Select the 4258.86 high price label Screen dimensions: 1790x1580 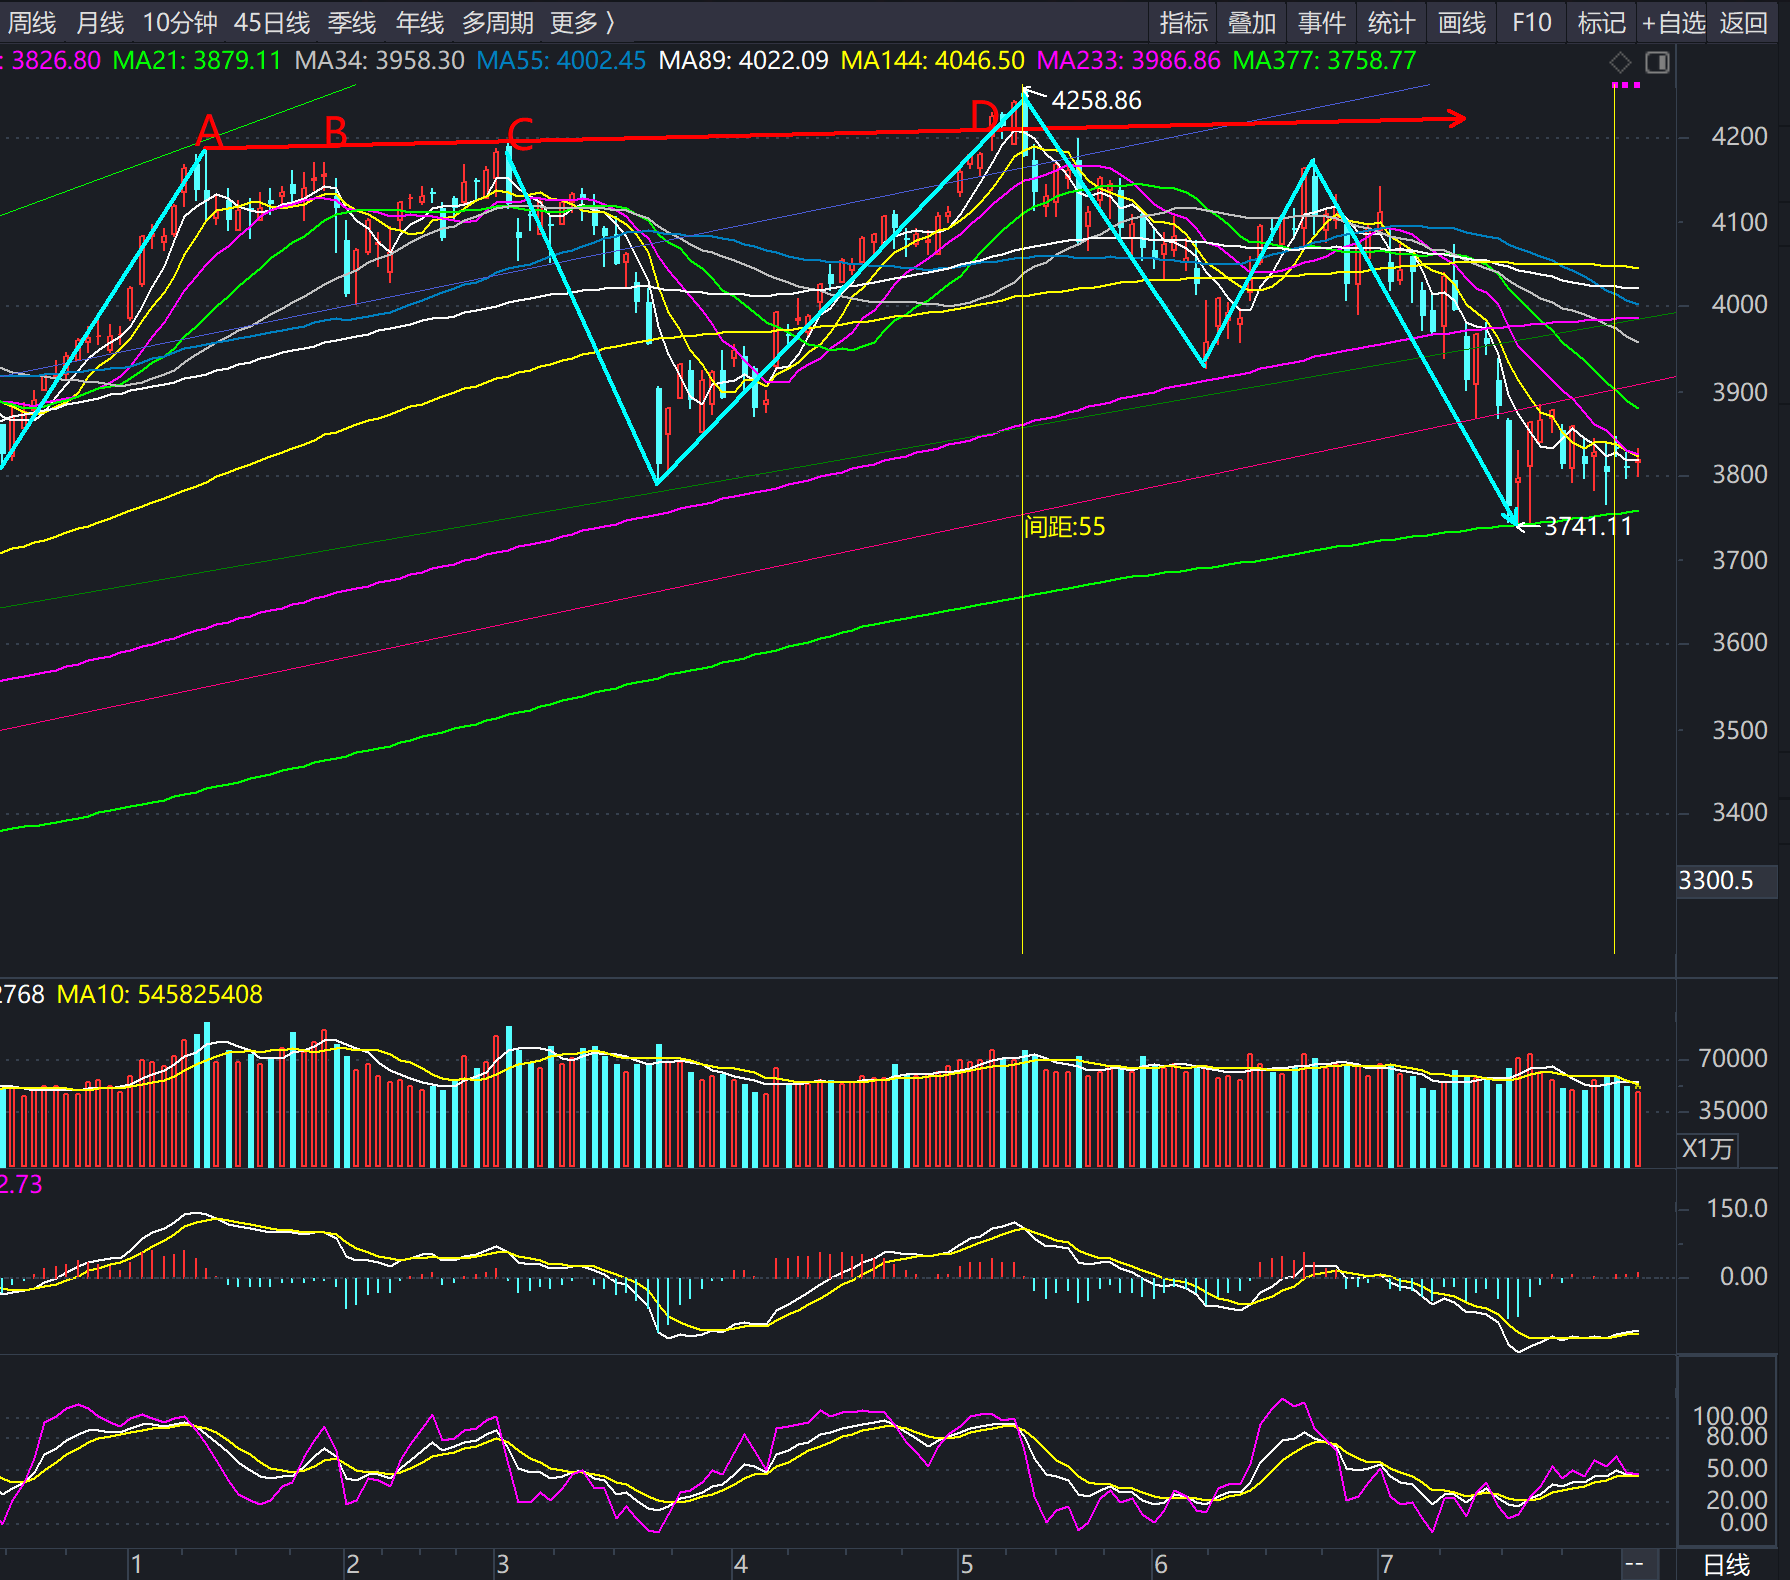(1096, 100)
